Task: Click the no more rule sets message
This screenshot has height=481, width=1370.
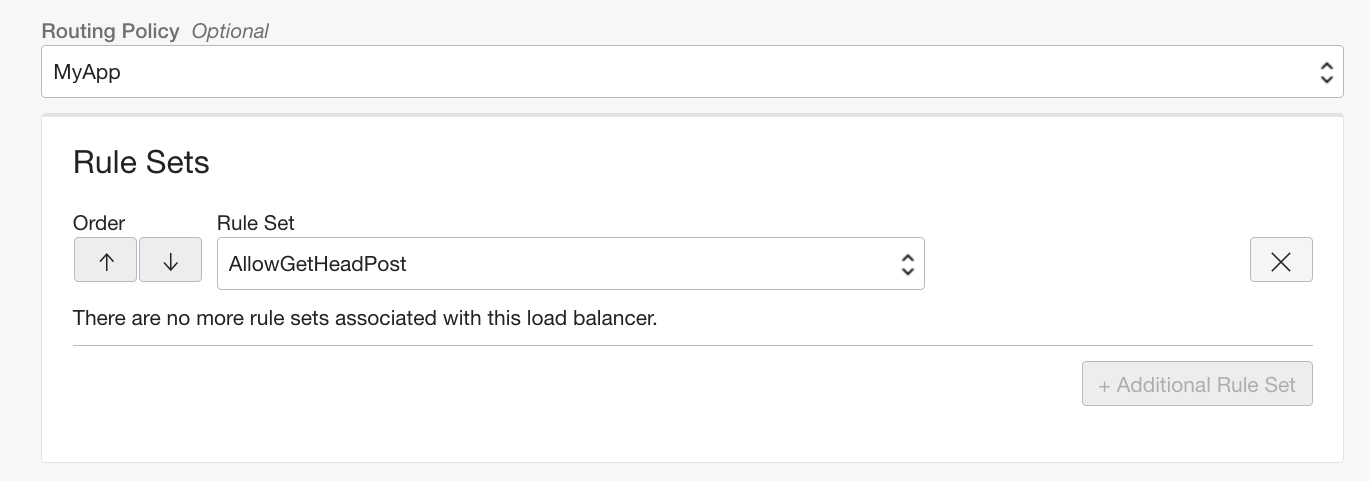Action: pos(365,319)
